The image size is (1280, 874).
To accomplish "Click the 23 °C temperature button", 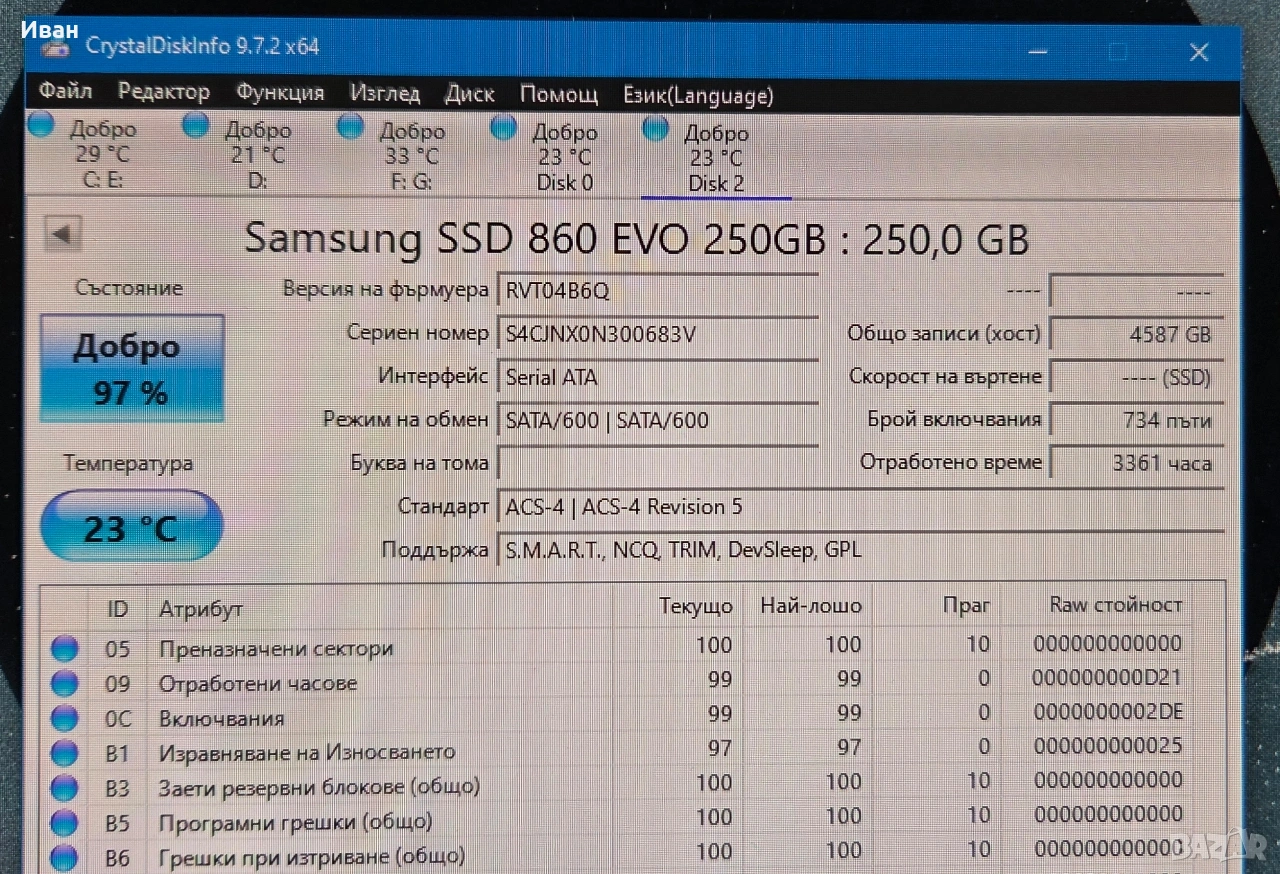I will tap(131, 526).
